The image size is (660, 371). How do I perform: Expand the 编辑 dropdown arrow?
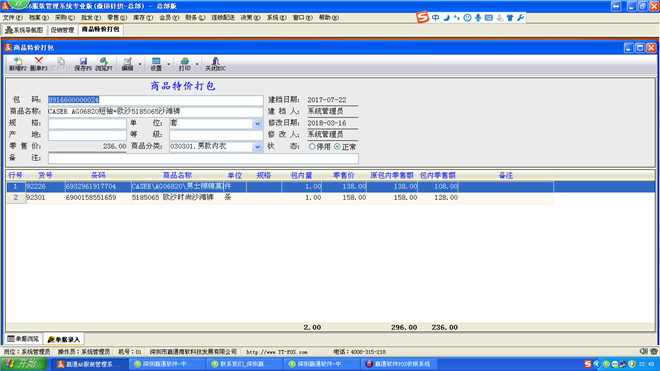point(140,64)
